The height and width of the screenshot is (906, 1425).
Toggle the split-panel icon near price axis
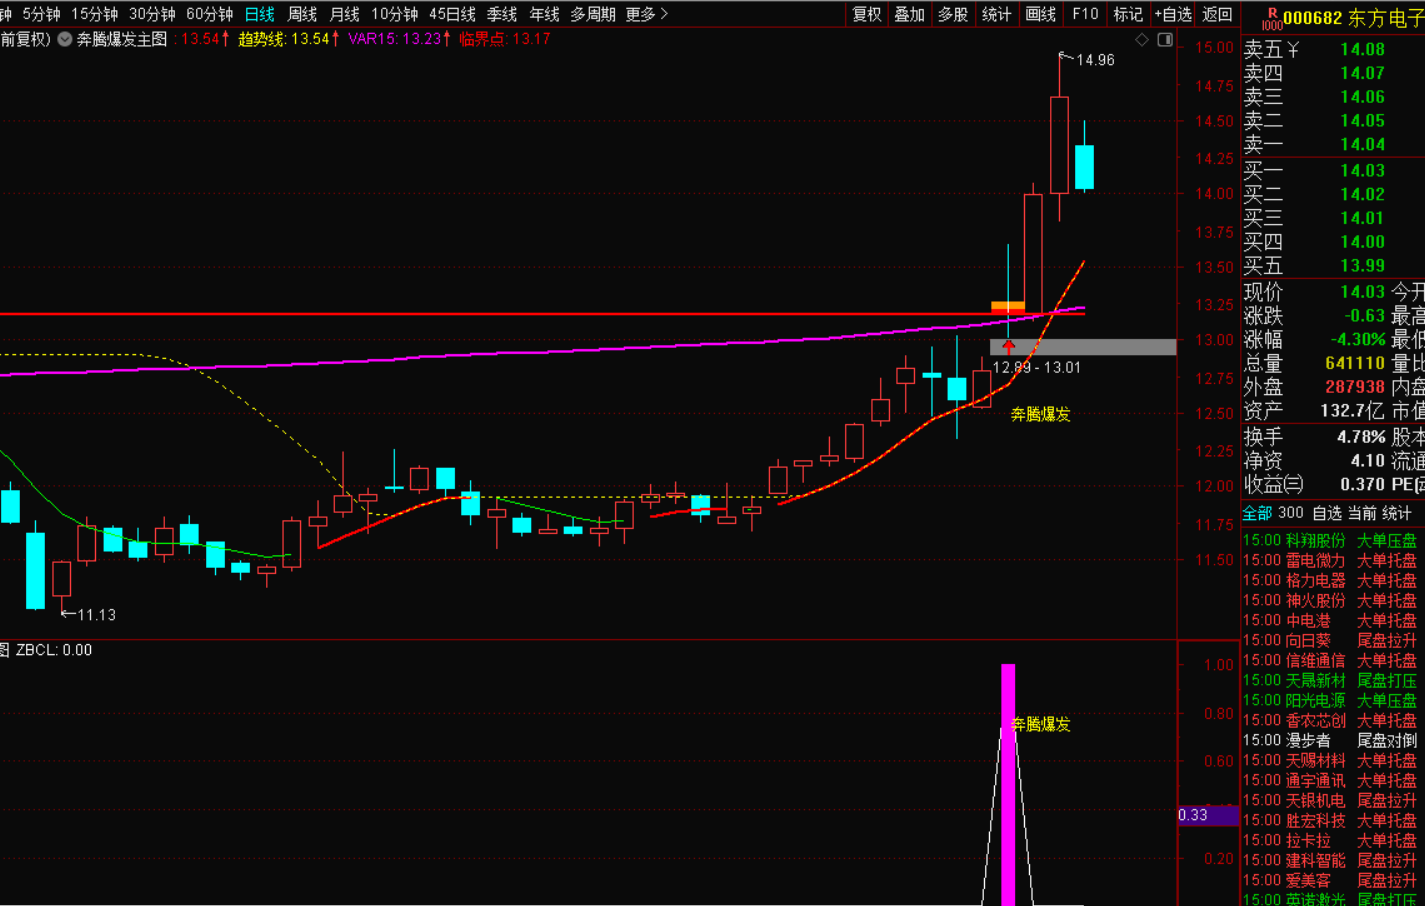pyautogui.click(x=1165, y=39)
